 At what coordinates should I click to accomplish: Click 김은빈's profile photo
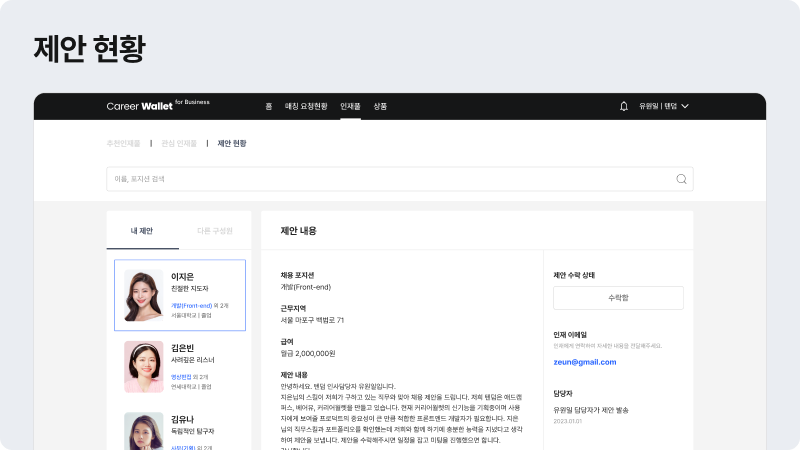(143, 367)
